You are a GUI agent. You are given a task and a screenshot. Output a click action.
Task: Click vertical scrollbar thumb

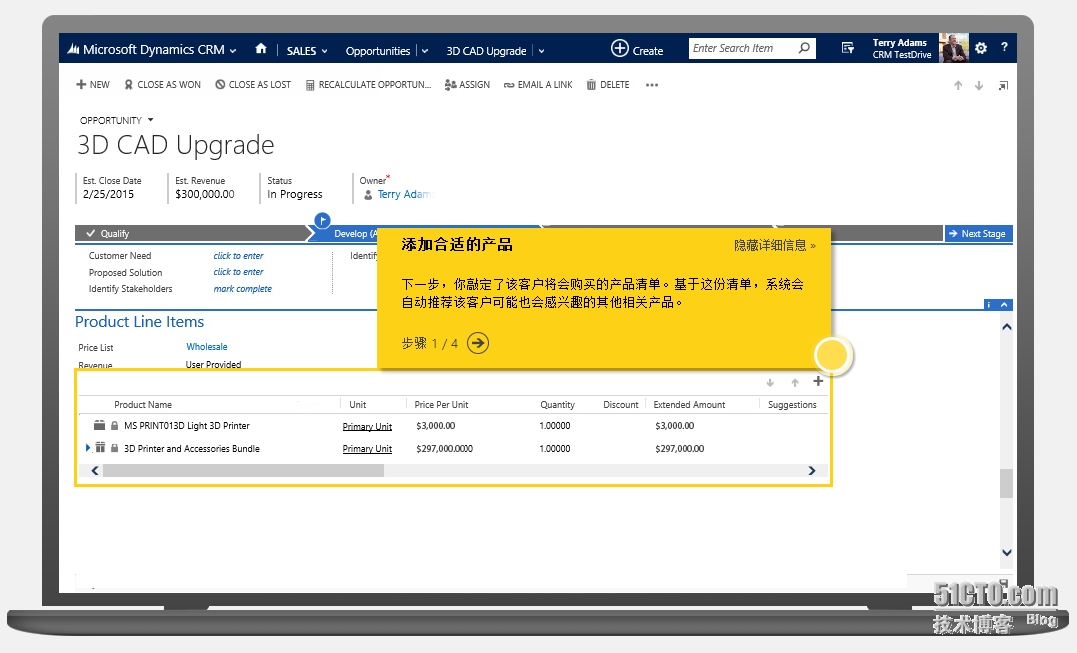[1006, 483]
